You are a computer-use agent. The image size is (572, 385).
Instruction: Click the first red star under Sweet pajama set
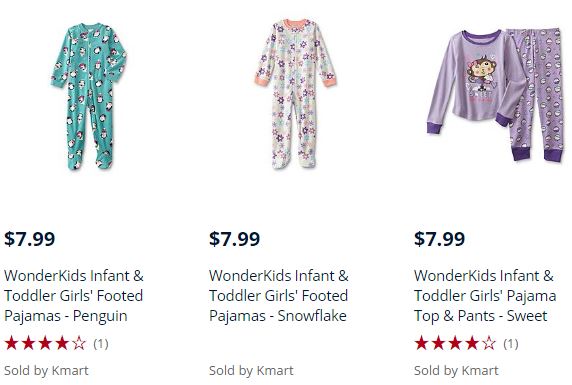(421, 343)
